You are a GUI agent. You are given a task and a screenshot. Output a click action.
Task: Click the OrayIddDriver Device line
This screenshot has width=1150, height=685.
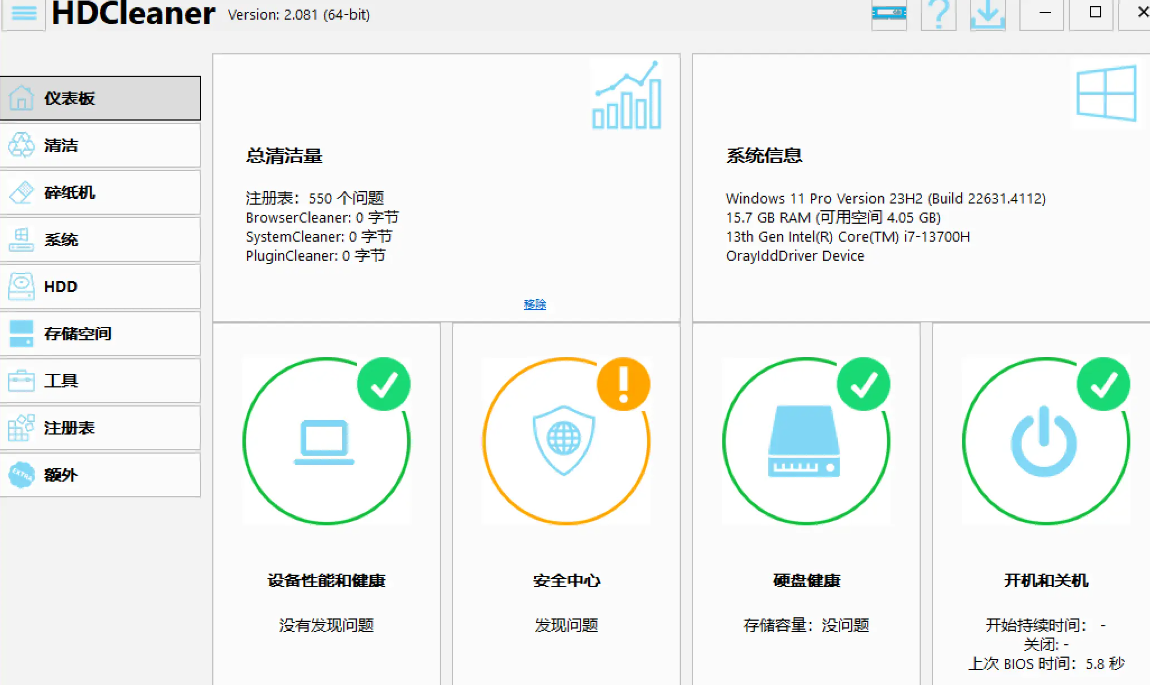[x=795, y=256]
